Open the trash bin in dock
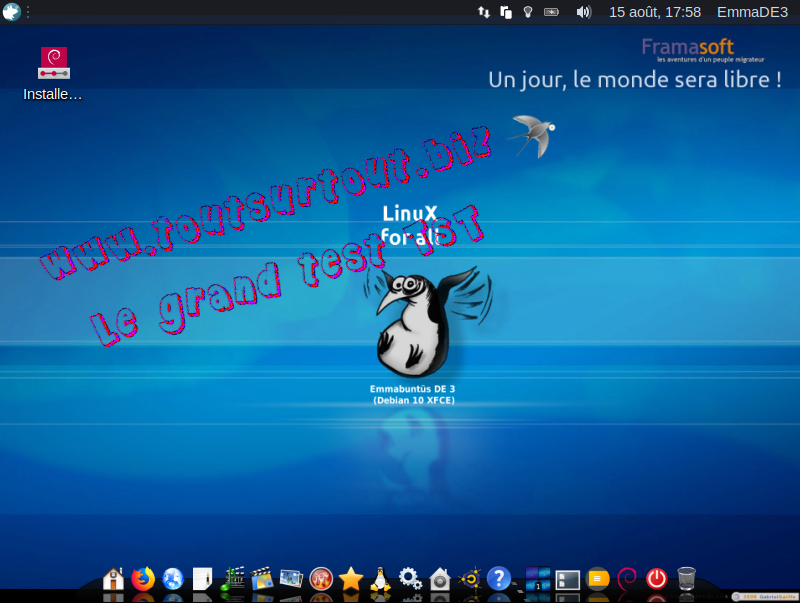The image size is (800, 603). [686, 579]
